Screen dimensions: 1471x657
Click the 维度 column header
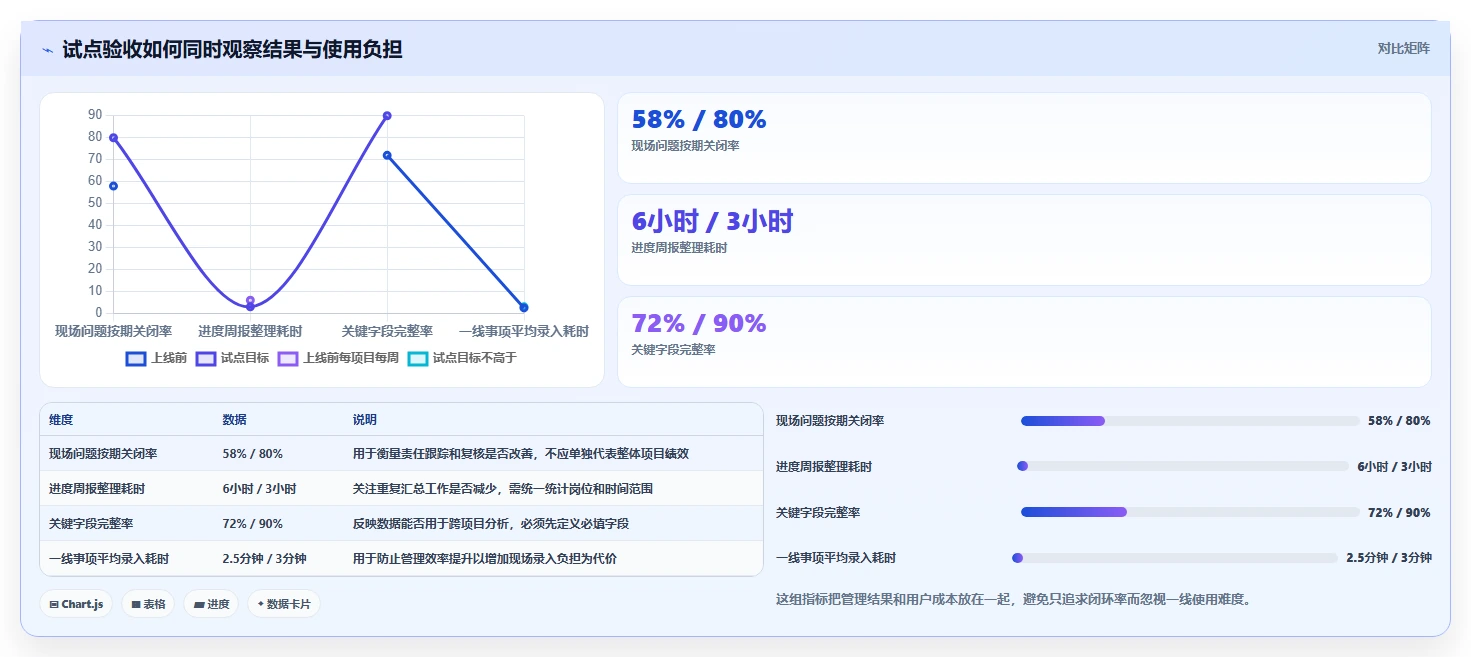tap(61, 420)
